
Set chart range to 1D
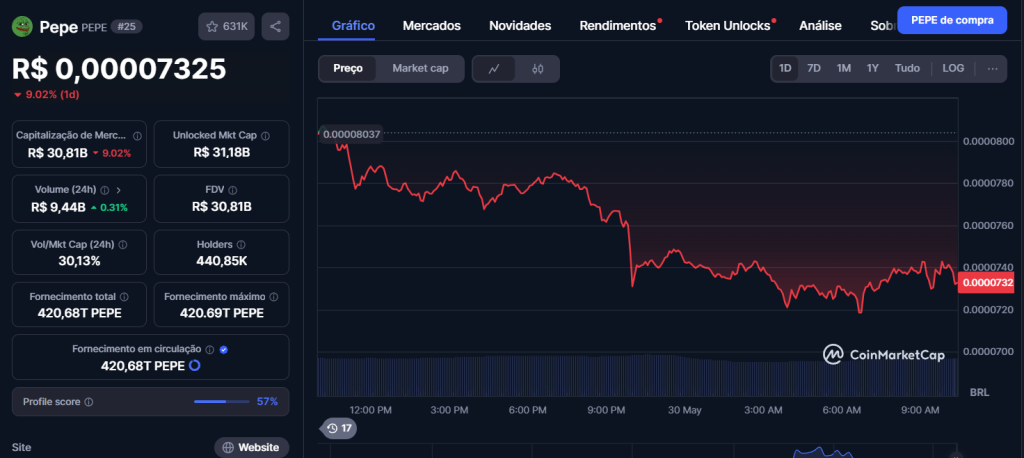[785, 69]
